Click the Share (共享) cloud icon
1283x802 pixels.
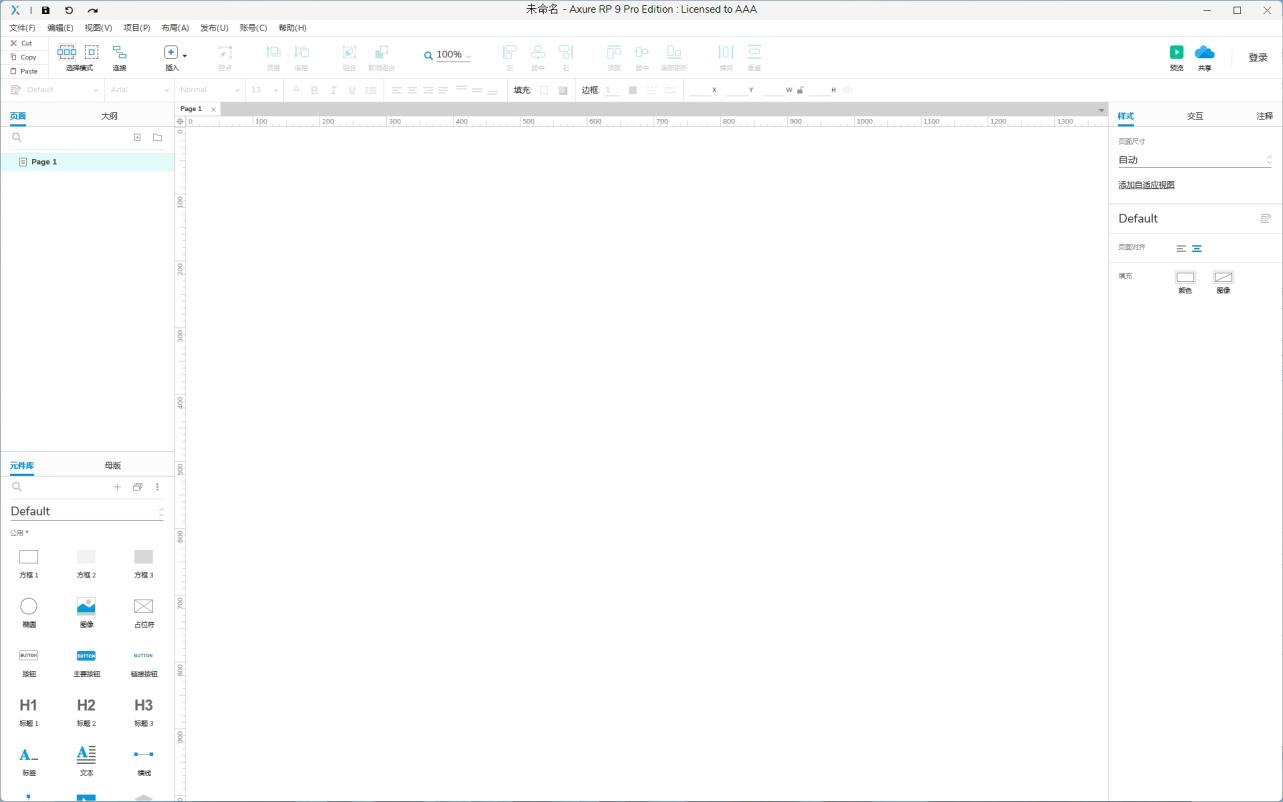point(1204,52)
